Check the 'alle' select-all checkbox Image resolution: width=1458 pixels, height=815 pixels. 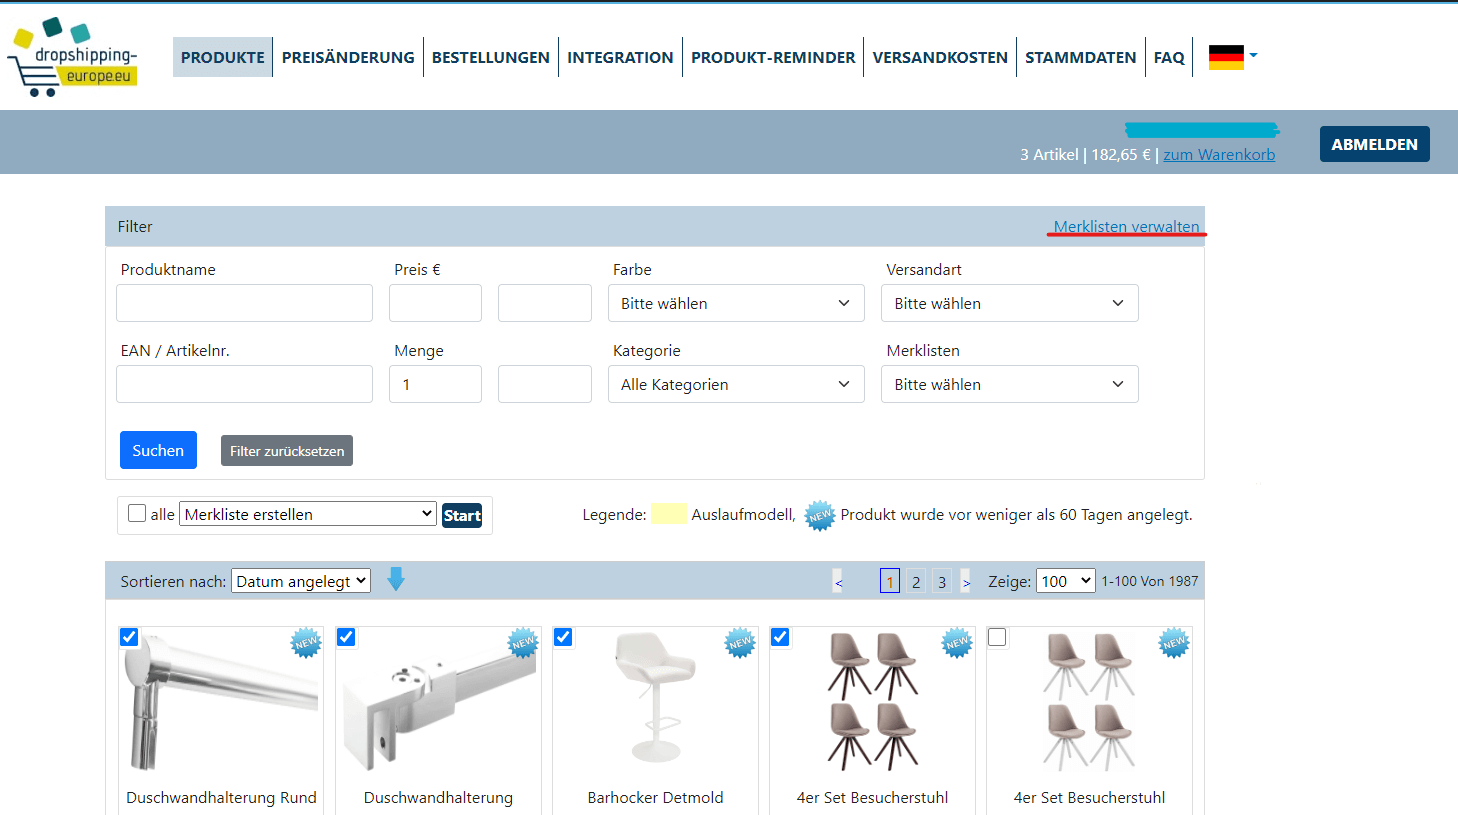138,514
